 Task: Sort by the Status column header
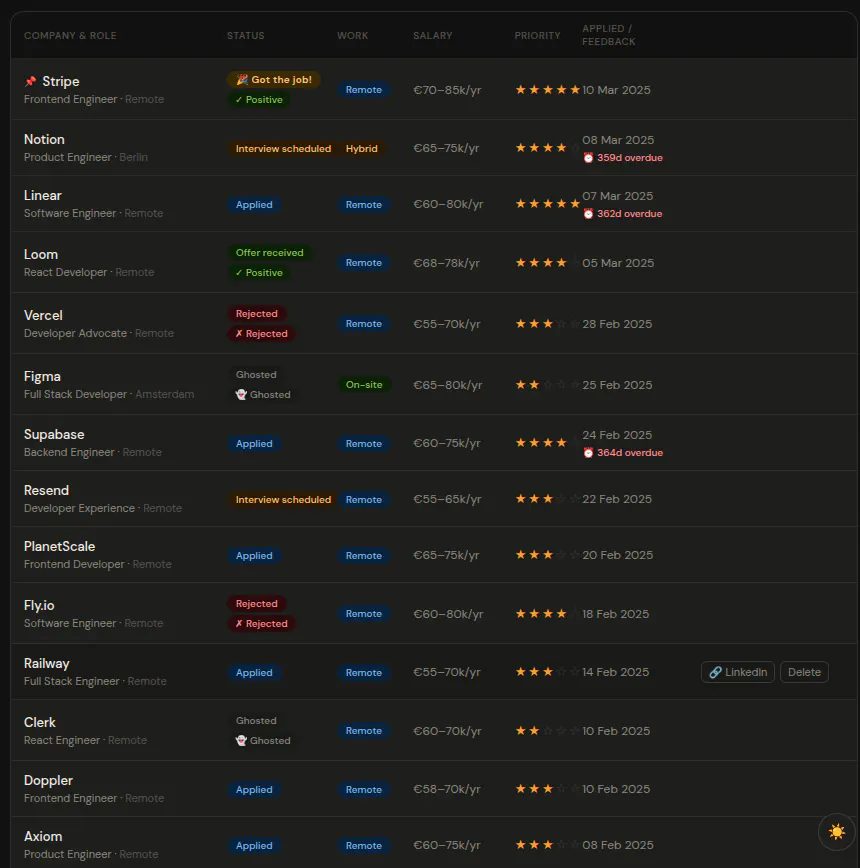[246, 35]
